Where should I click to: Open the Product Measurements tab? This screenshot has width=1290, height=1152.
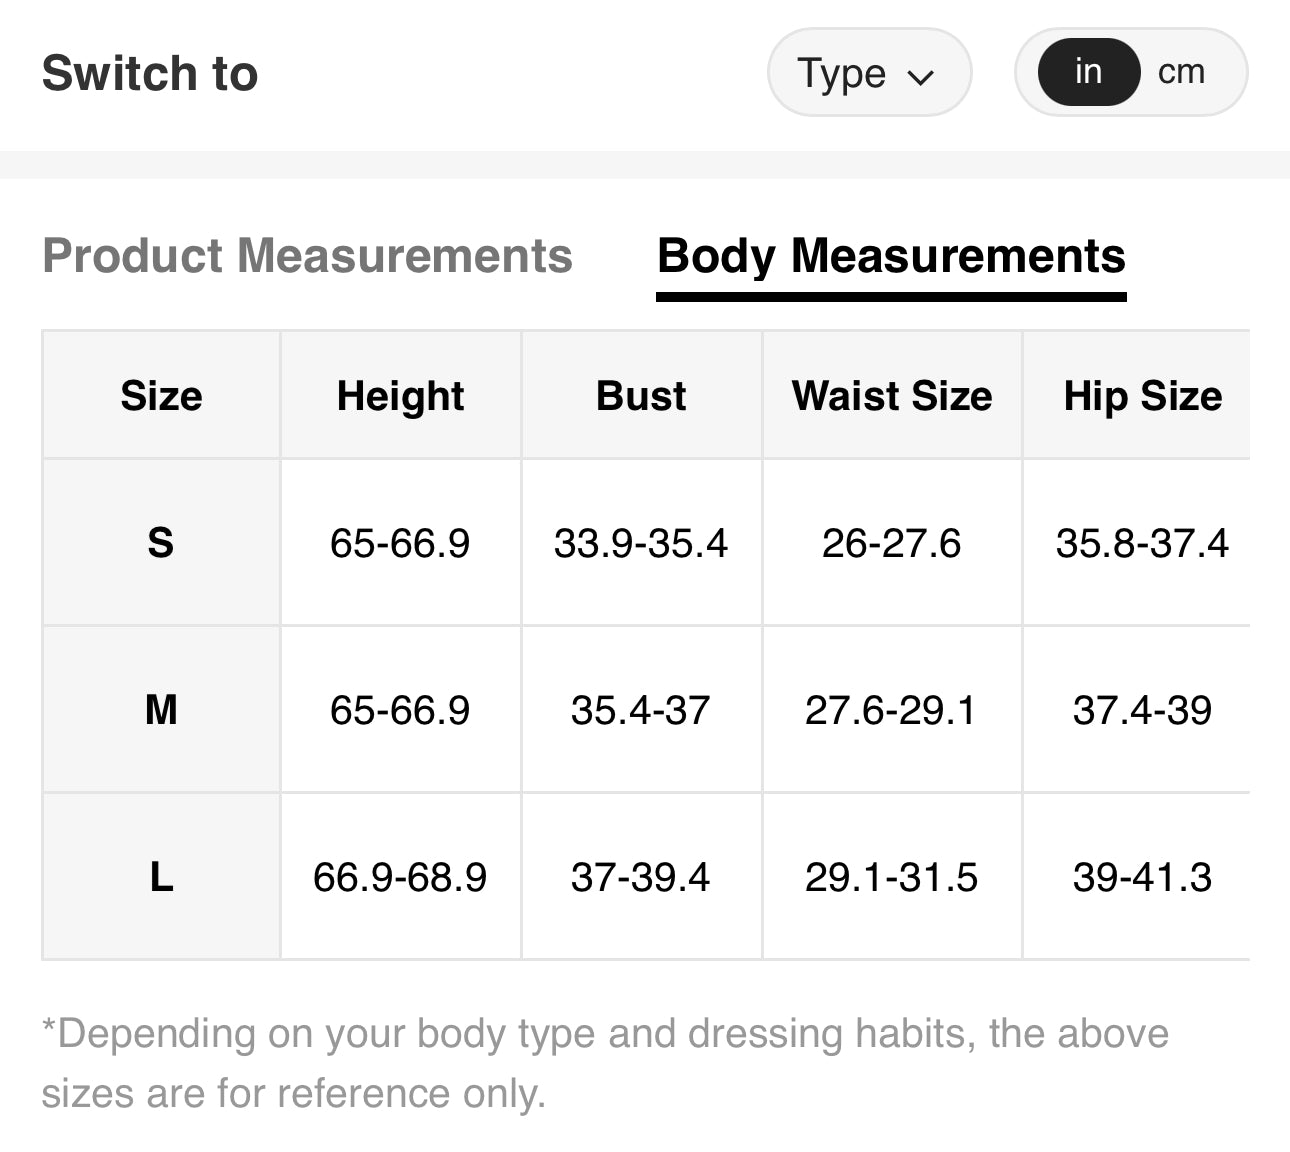coord(307,256)
